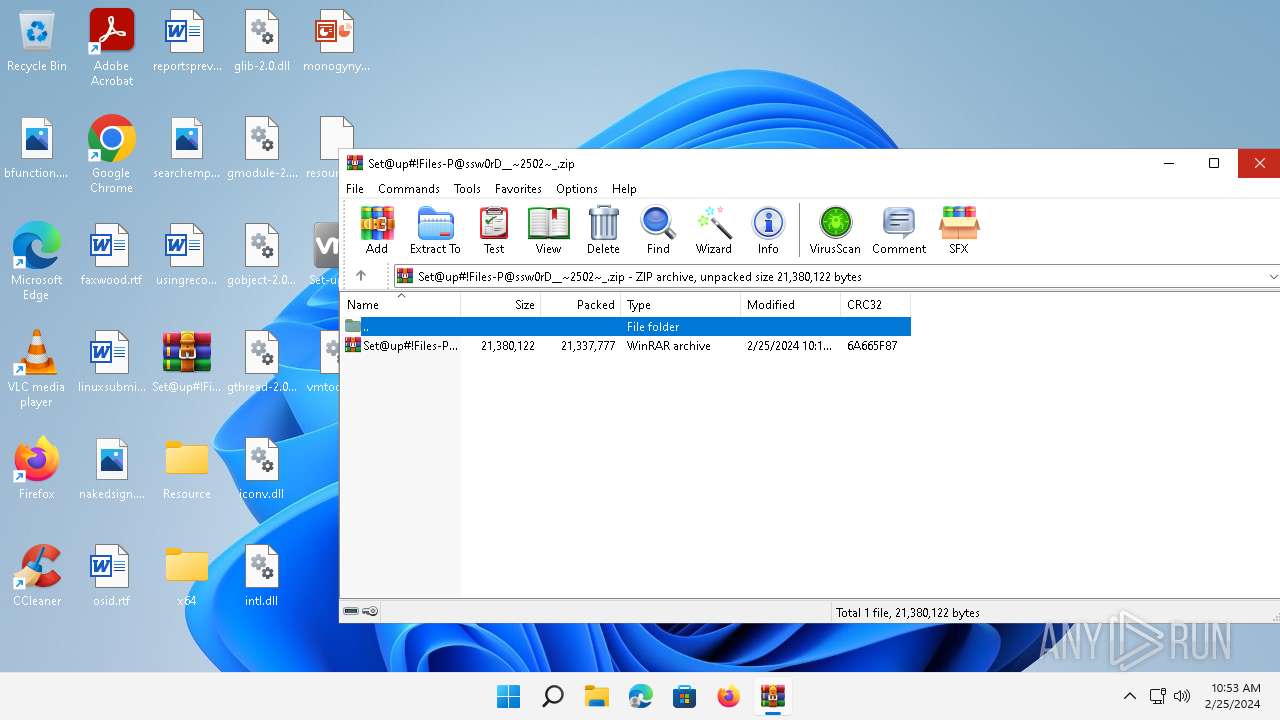Viewport: 1280px width, 720px height.
Task: Expand the archive path dropdown
Action: 1272,277
